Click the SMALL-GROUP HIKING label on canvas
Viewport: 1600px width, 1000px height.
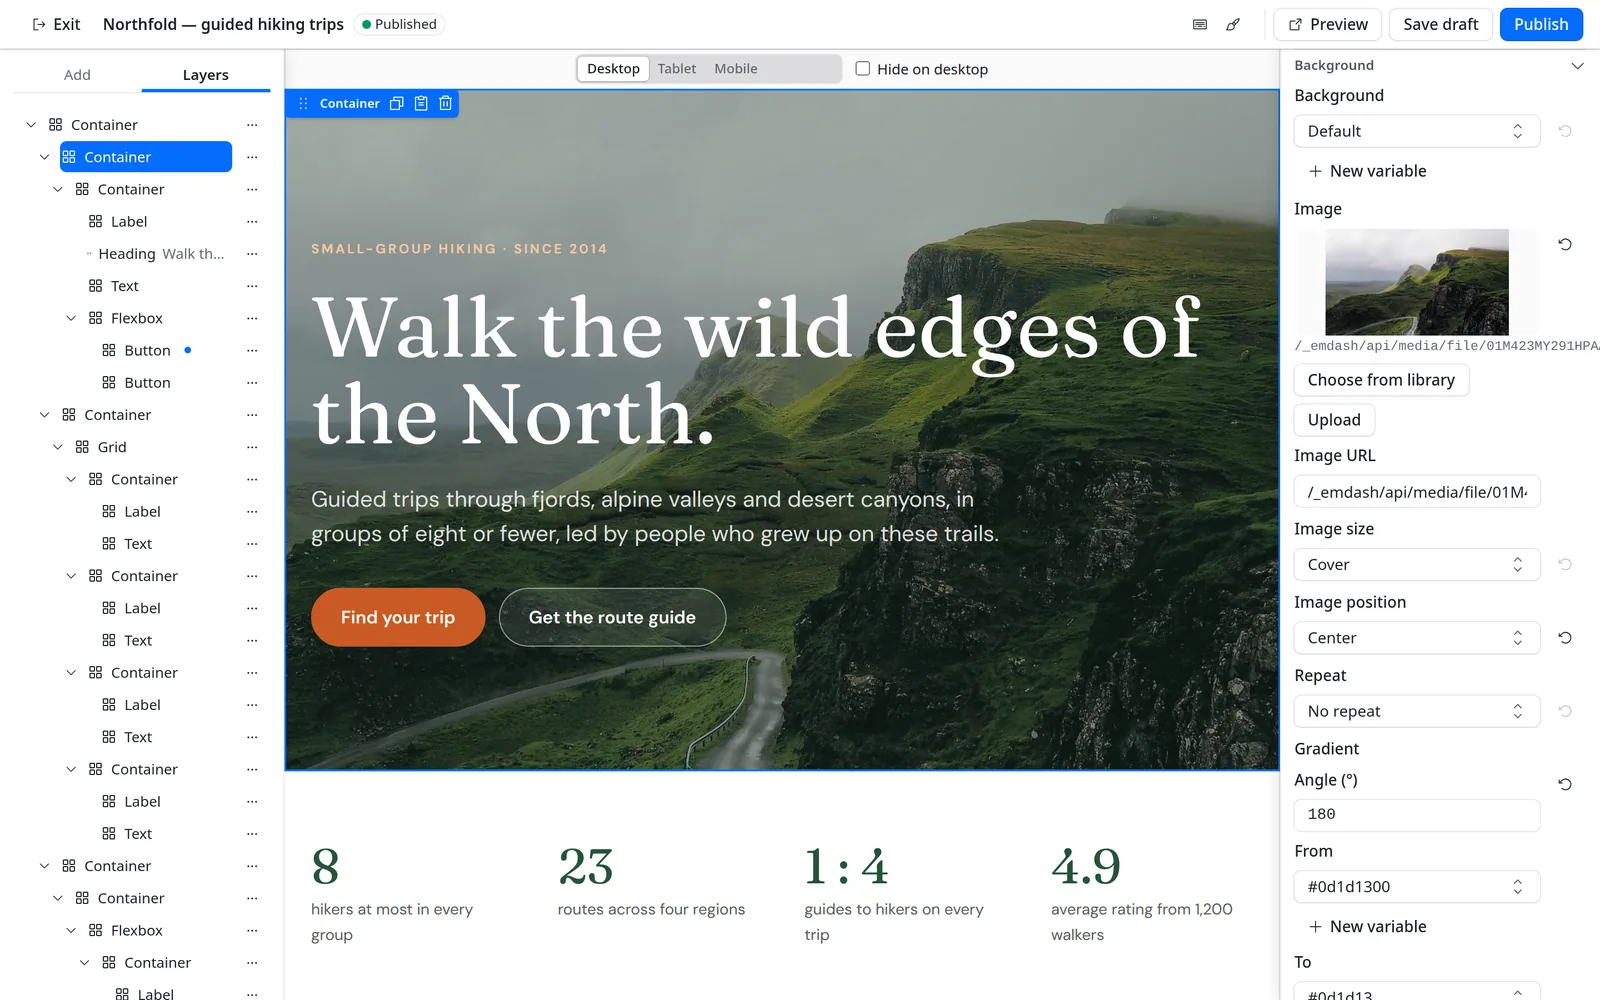tap(459, 249)
